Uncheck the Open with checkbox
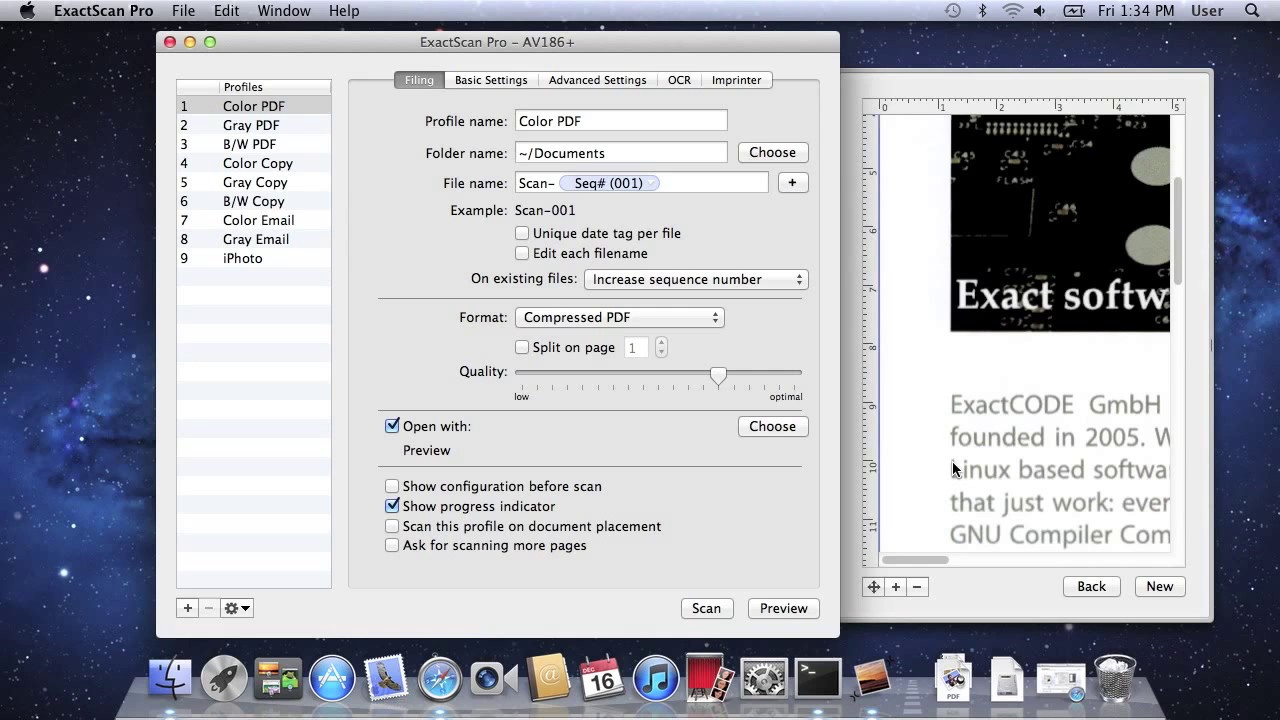Screen dimensions: 1280x720 click(392, 426)
